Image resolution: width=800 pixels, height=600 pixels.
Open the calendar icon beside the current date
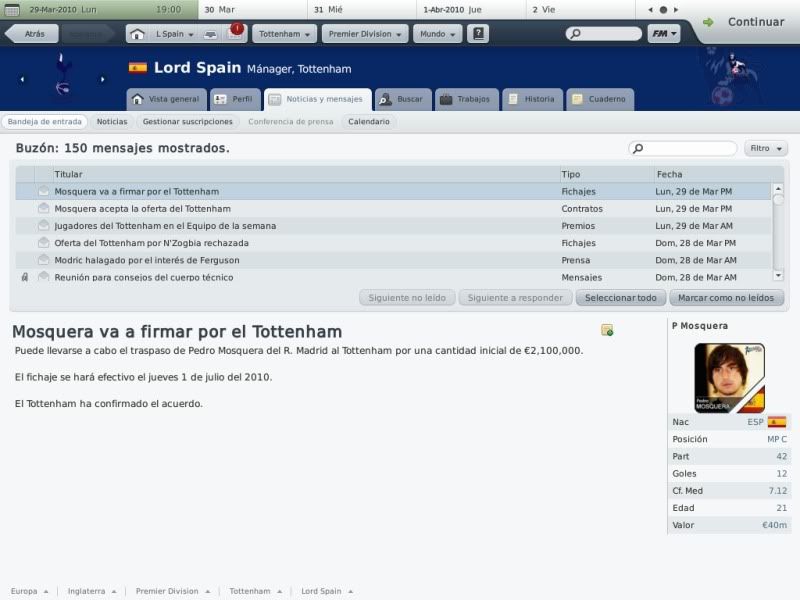12,10
